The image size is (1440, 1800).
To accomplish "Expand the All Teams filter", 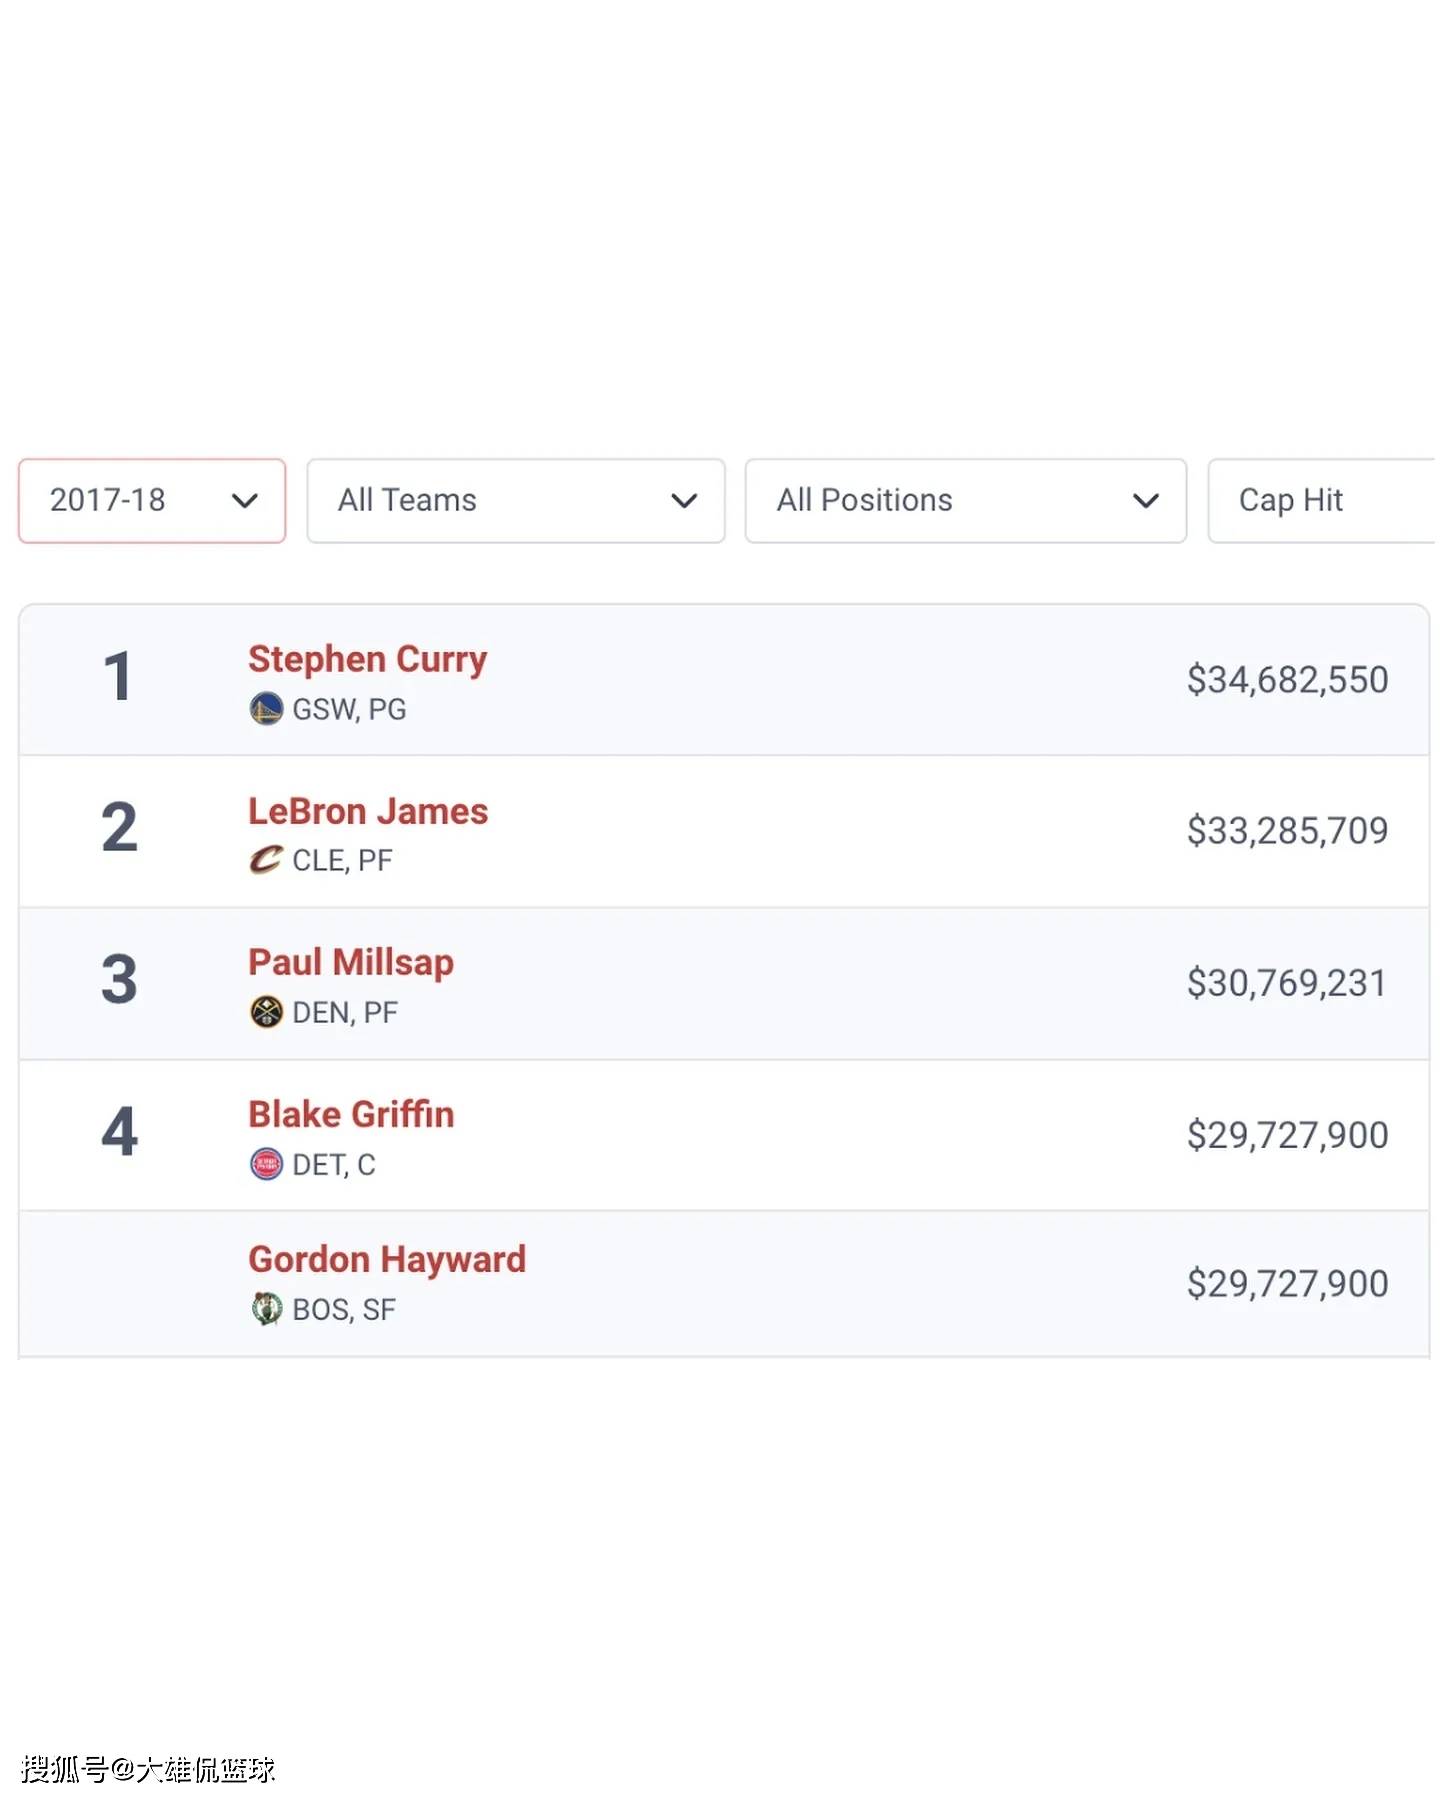I will (x=516, y=501).
